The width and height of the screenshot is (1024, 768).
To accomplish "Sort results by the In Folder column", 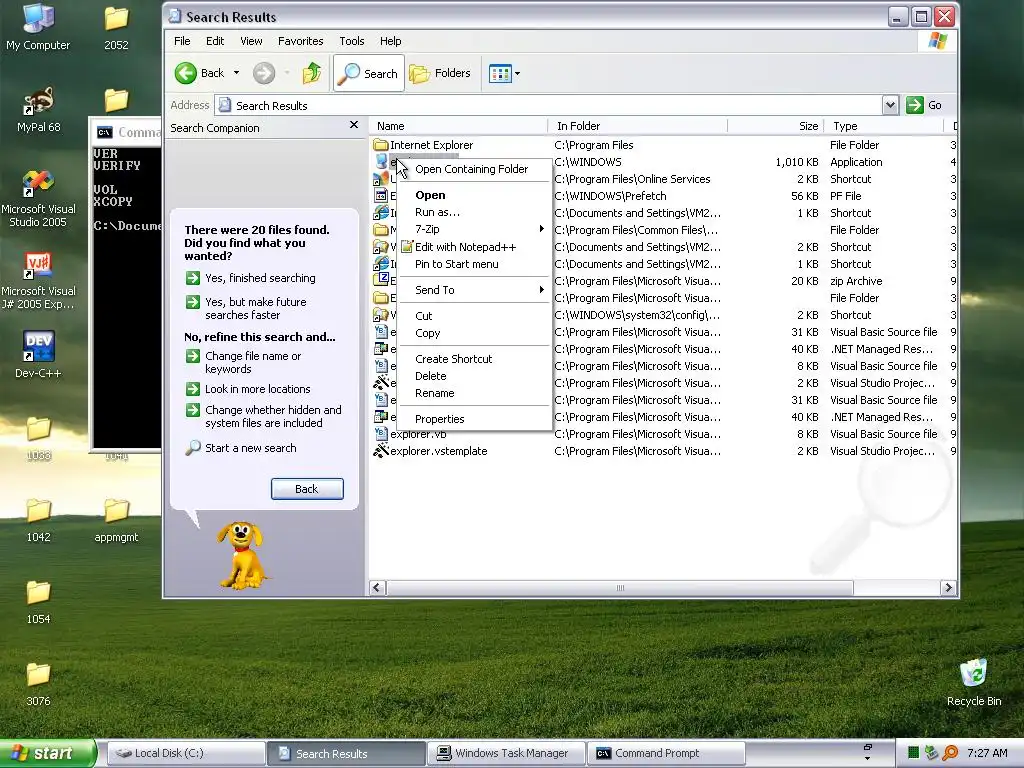I will (638, 126).
